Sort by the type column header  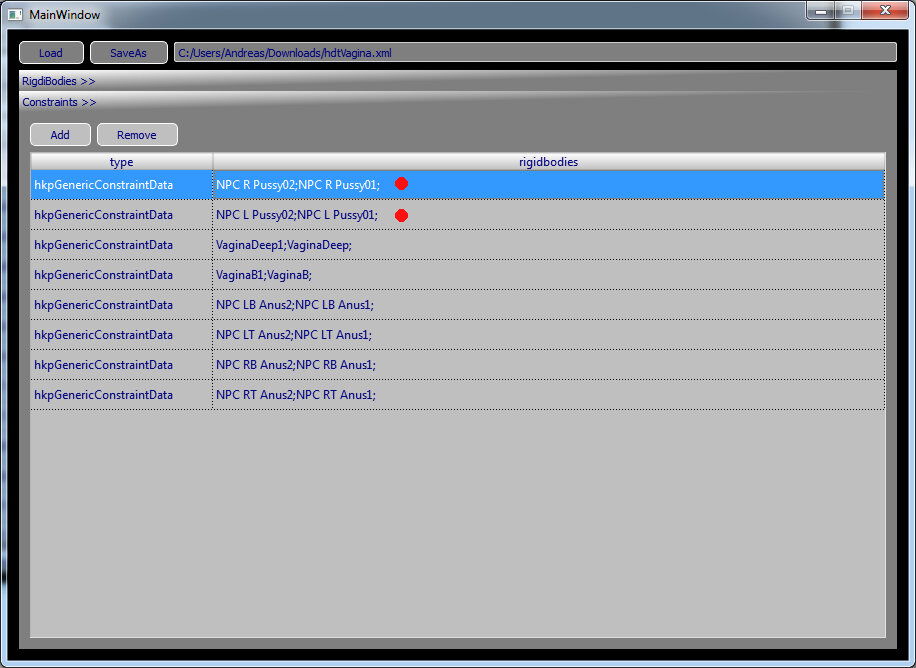(121, 162)
